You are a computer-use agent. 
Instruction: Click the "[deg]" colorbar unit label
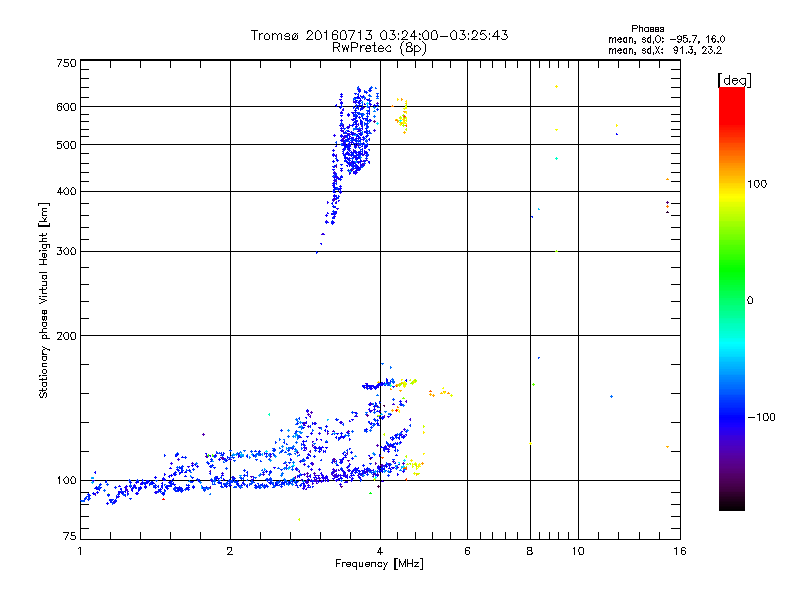[x=734, y=80]
